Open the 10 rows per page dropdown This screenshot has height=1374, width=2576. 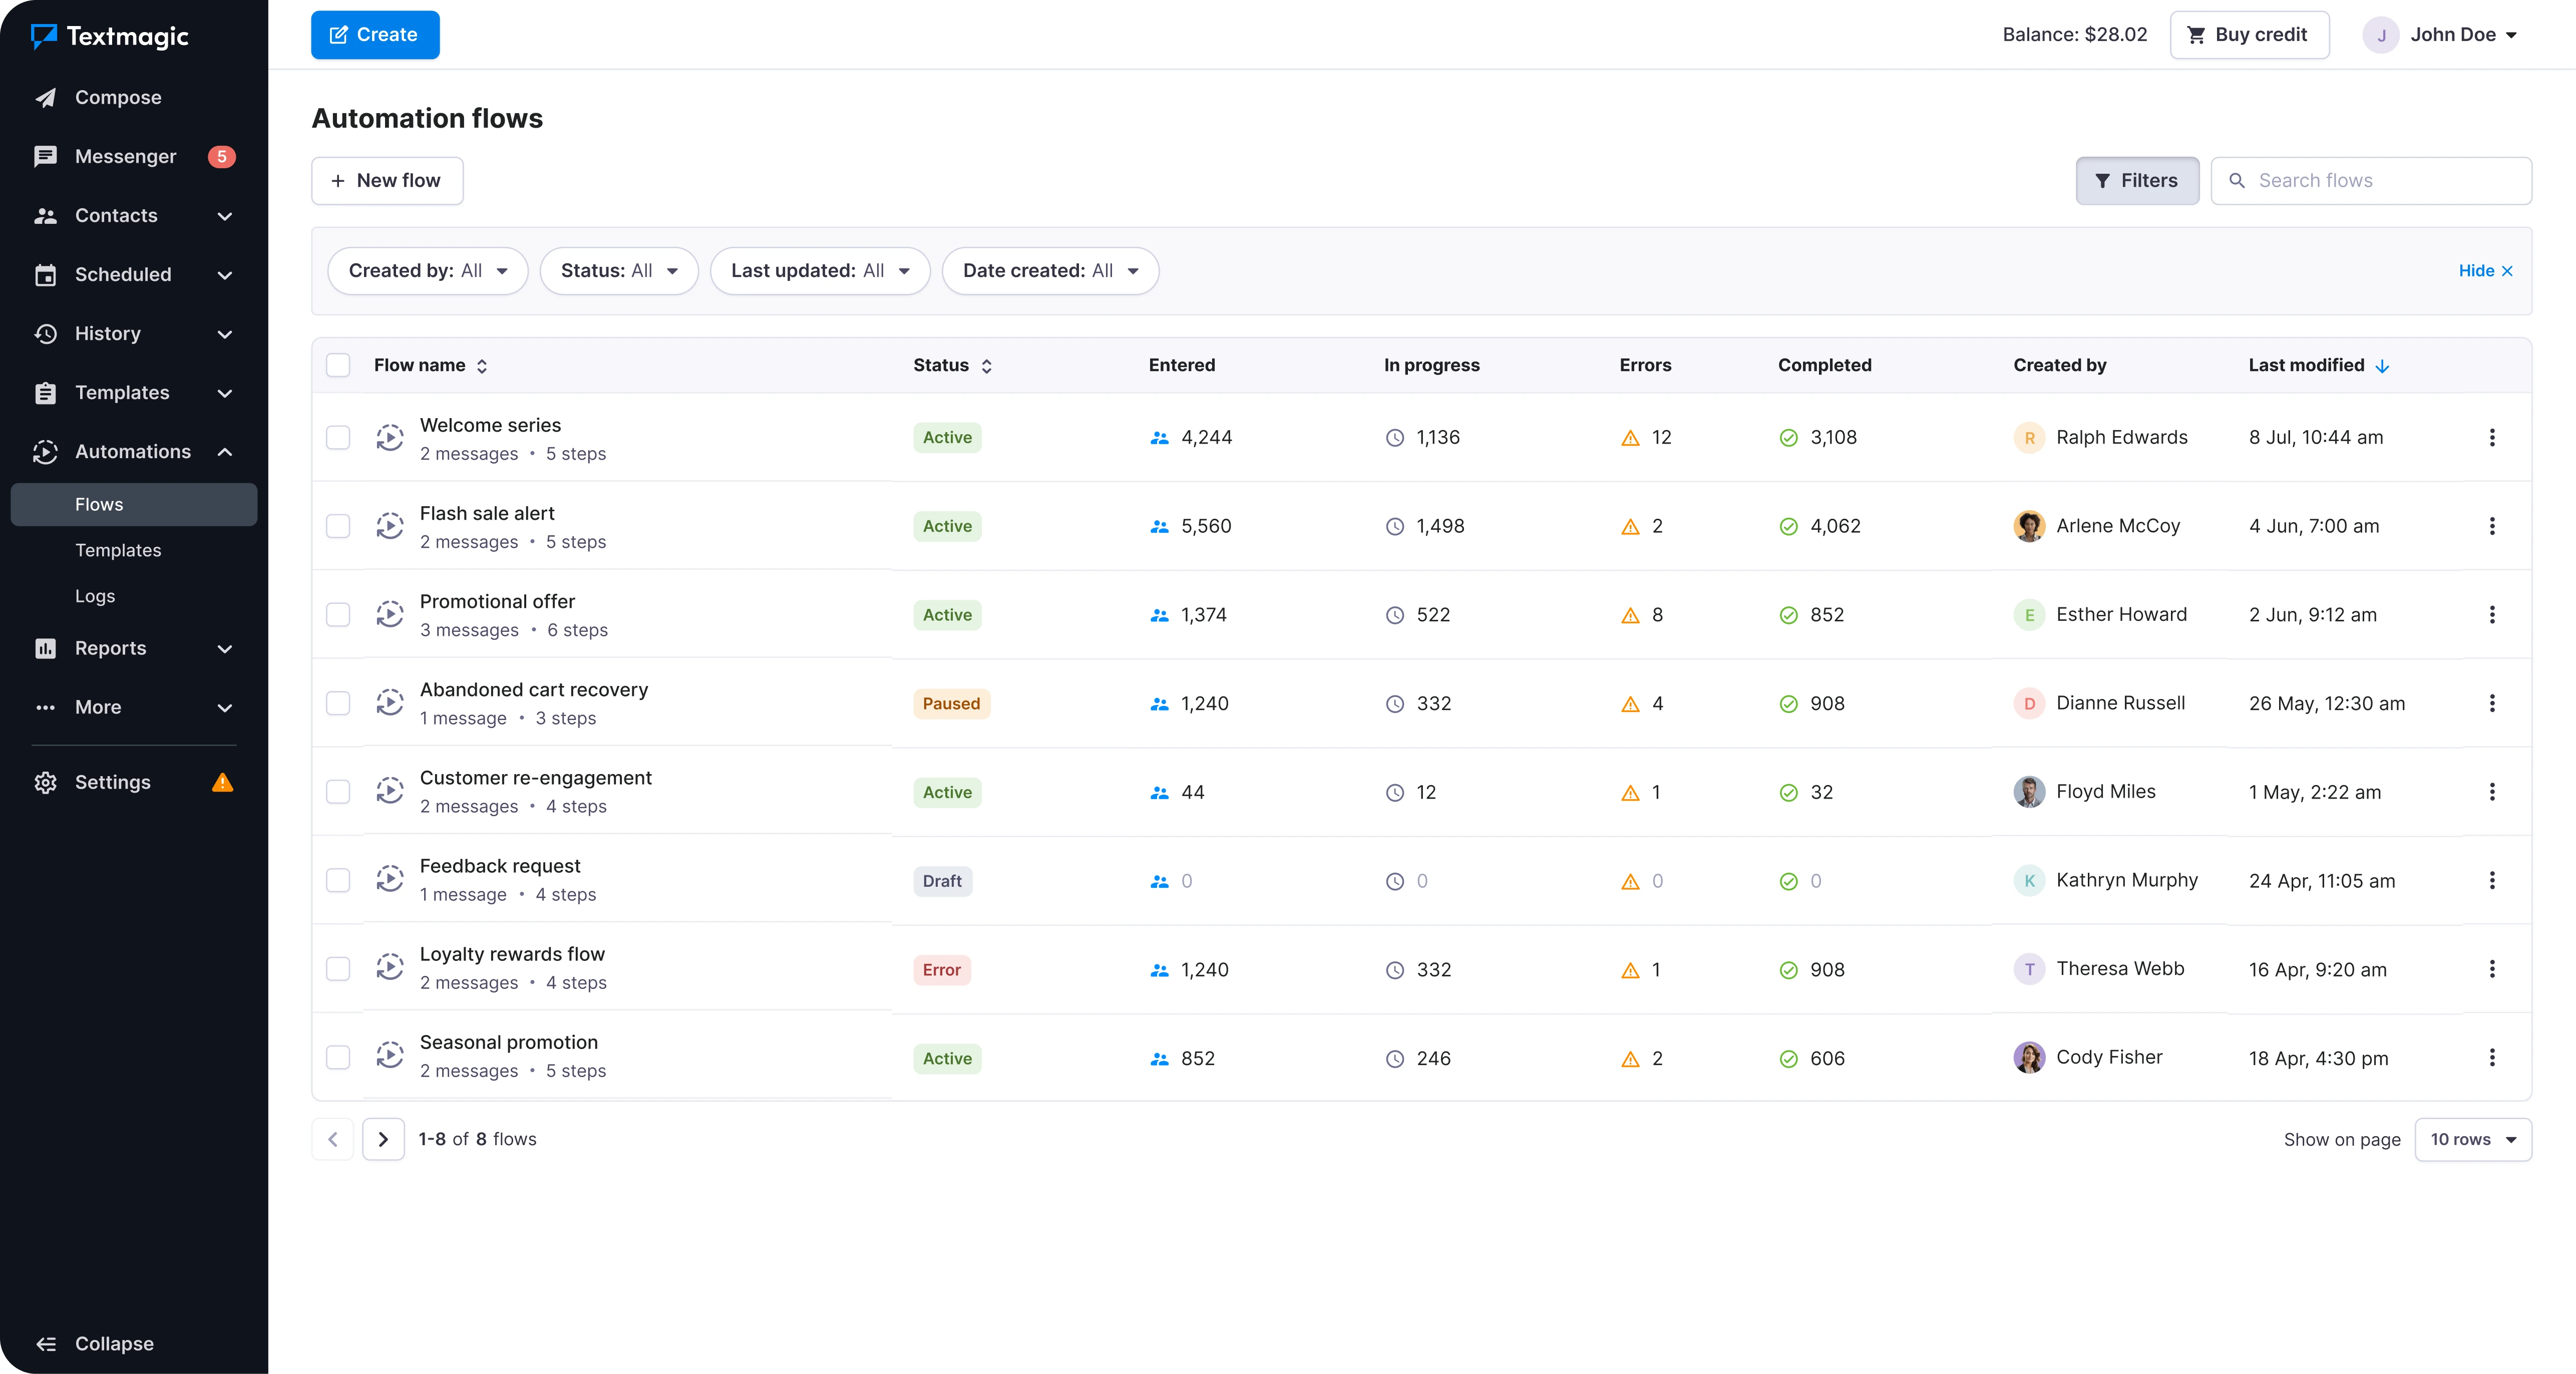click(x=2473, y=1139)
